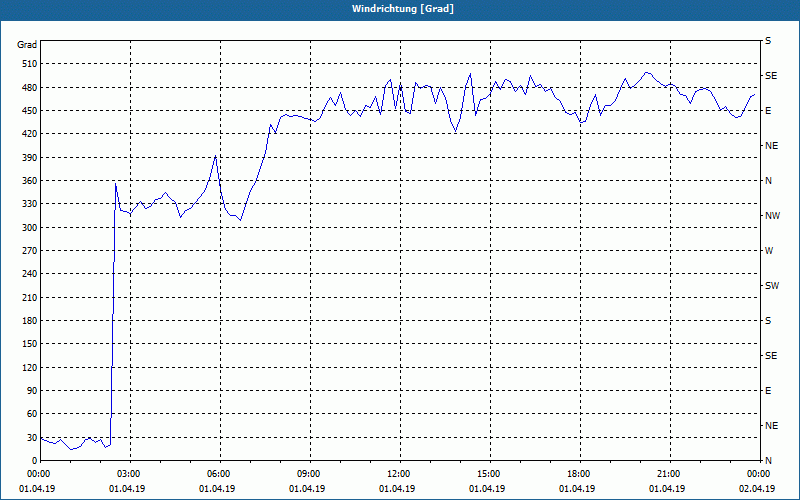The image size is (800, 500).
Task: Click the 'E' compass label beside the 450 gridline
Action: pos(768,111)
